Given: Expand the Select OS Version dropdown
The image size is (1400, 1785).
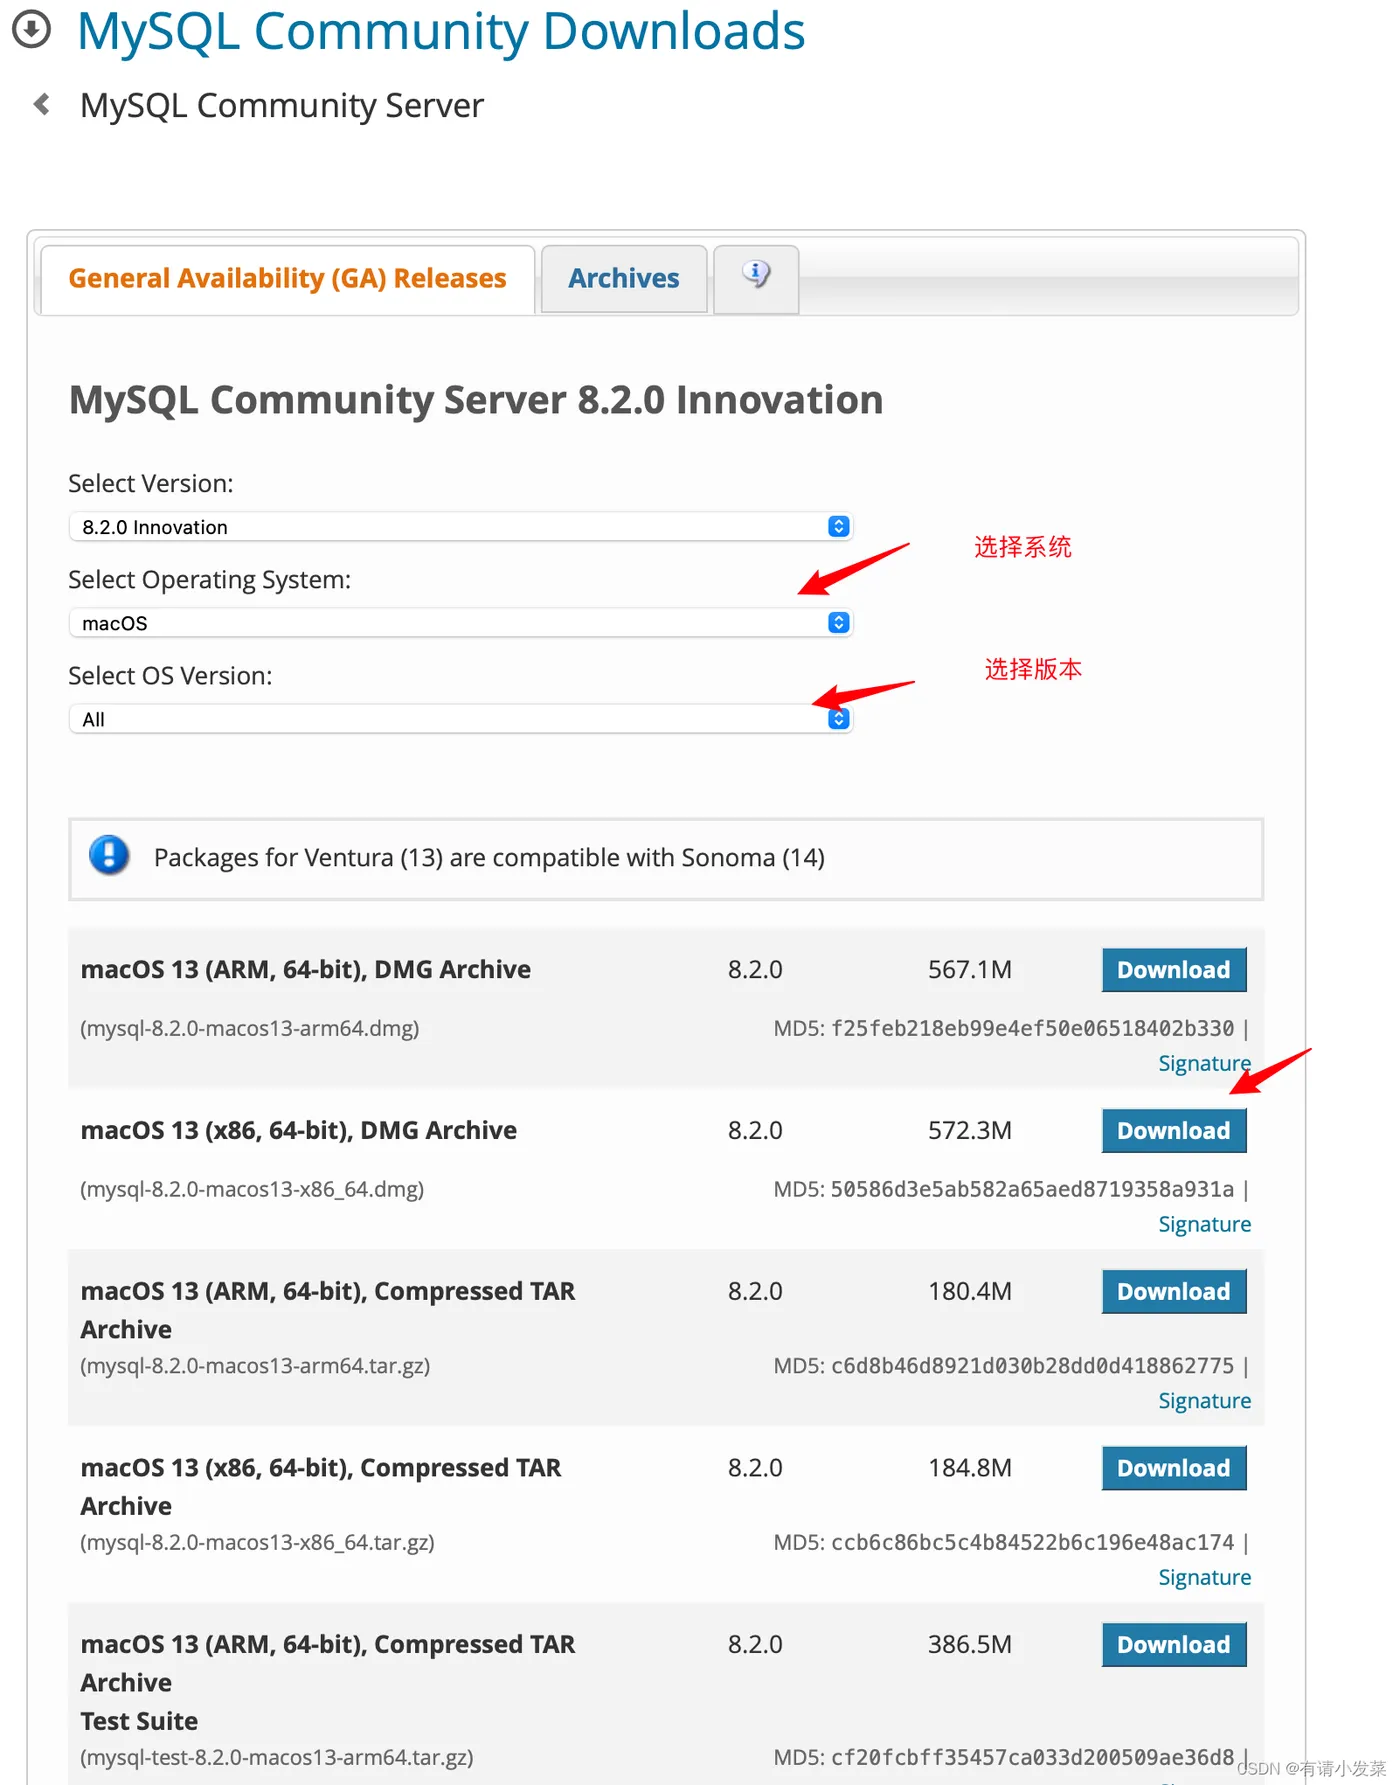Looking at the screenshot, I should pyautogui.click(x=460, y=719).
